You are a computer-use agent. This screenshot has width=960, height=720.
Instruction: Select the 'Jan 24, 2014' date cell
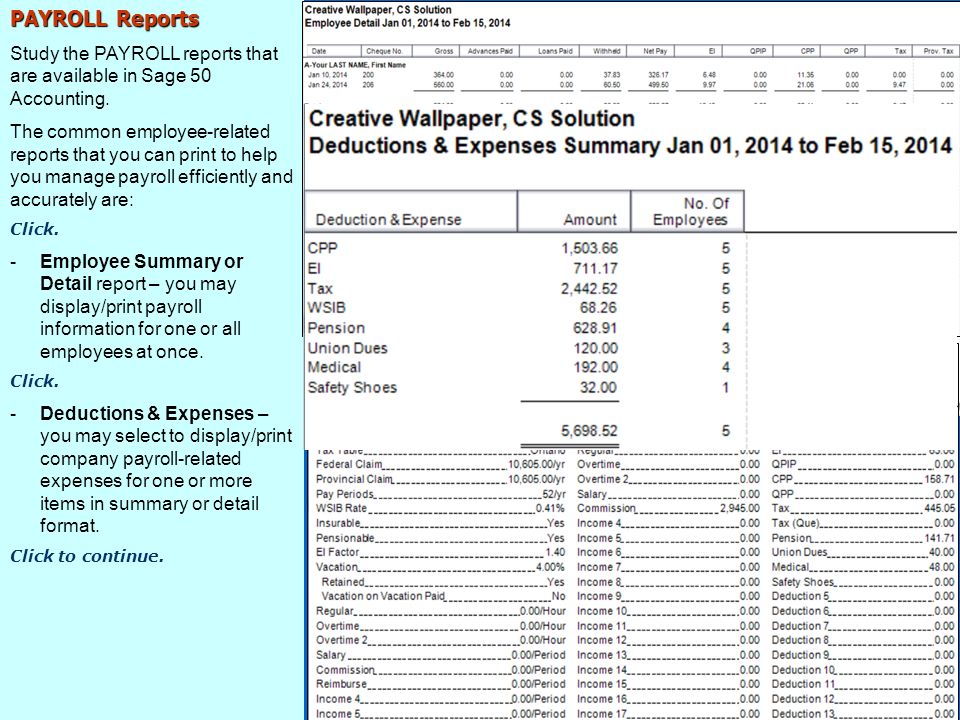(327, 84)
